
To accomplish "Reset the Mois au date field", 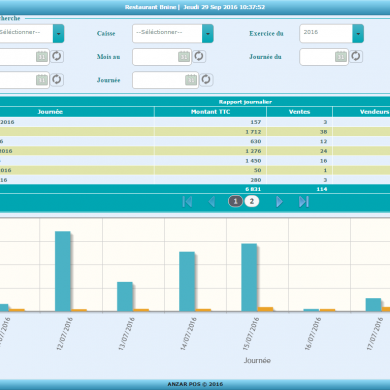I will click(x=199, y=56).
